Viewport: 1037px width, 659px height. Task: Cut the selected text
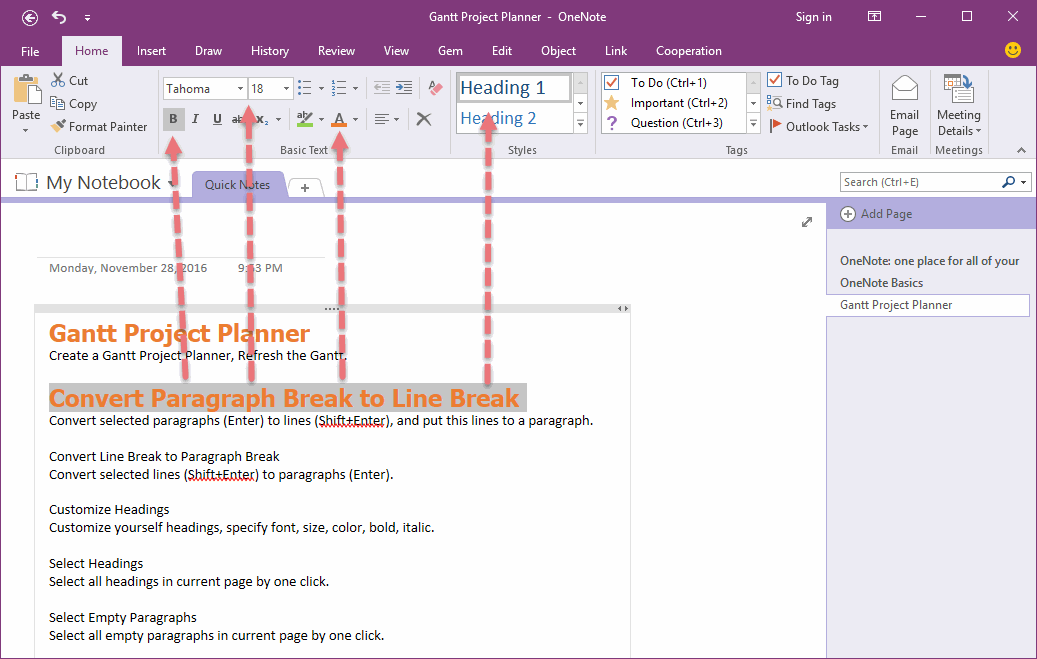69,81
